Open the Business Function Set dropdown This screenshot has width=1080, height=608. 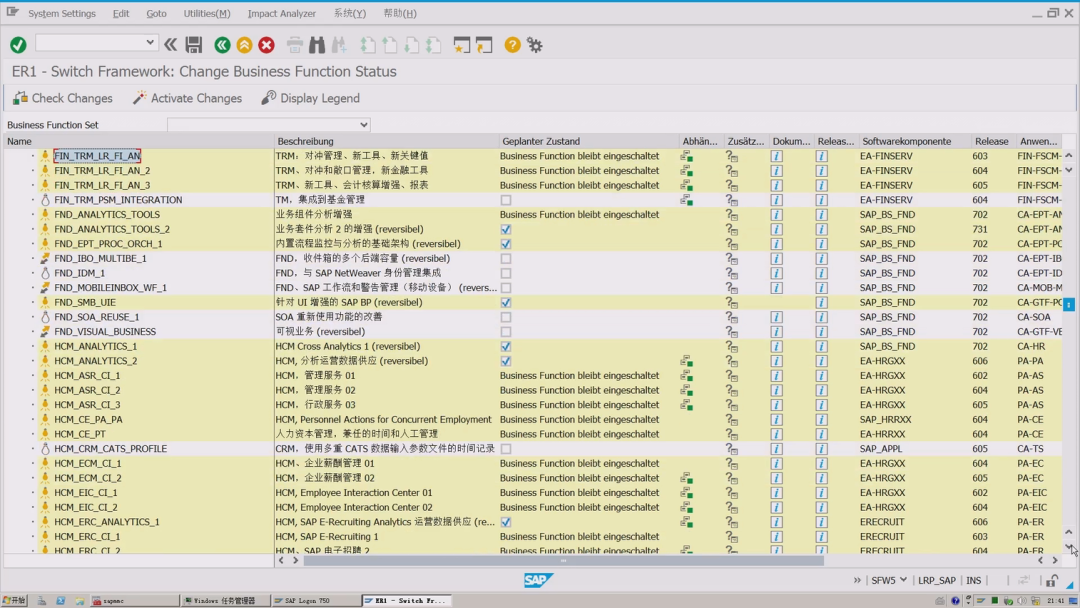point(364,125)
